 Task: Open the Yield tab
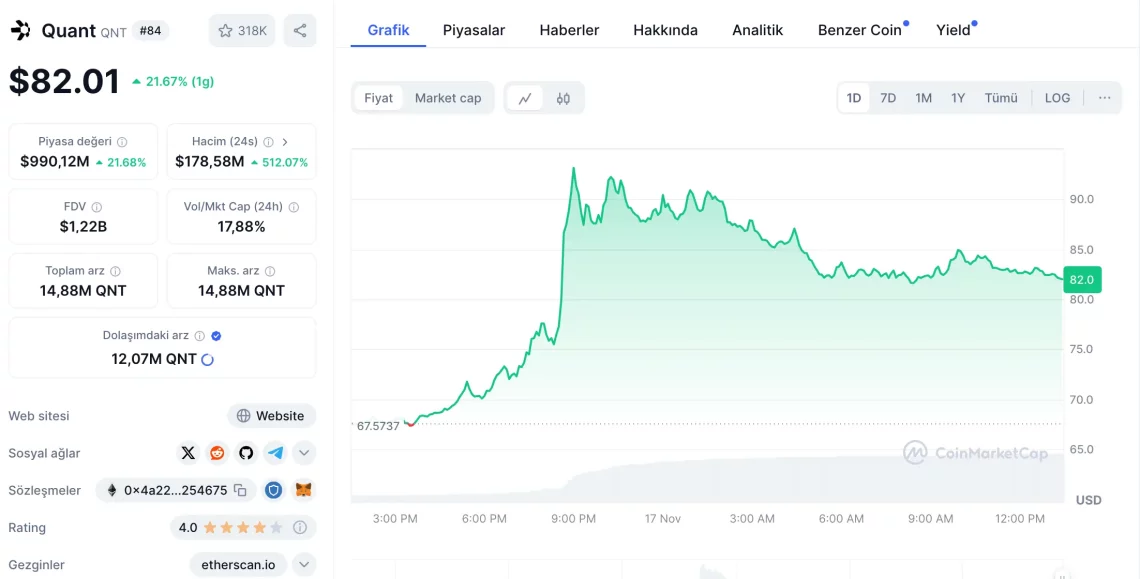(x=953, y=30)
